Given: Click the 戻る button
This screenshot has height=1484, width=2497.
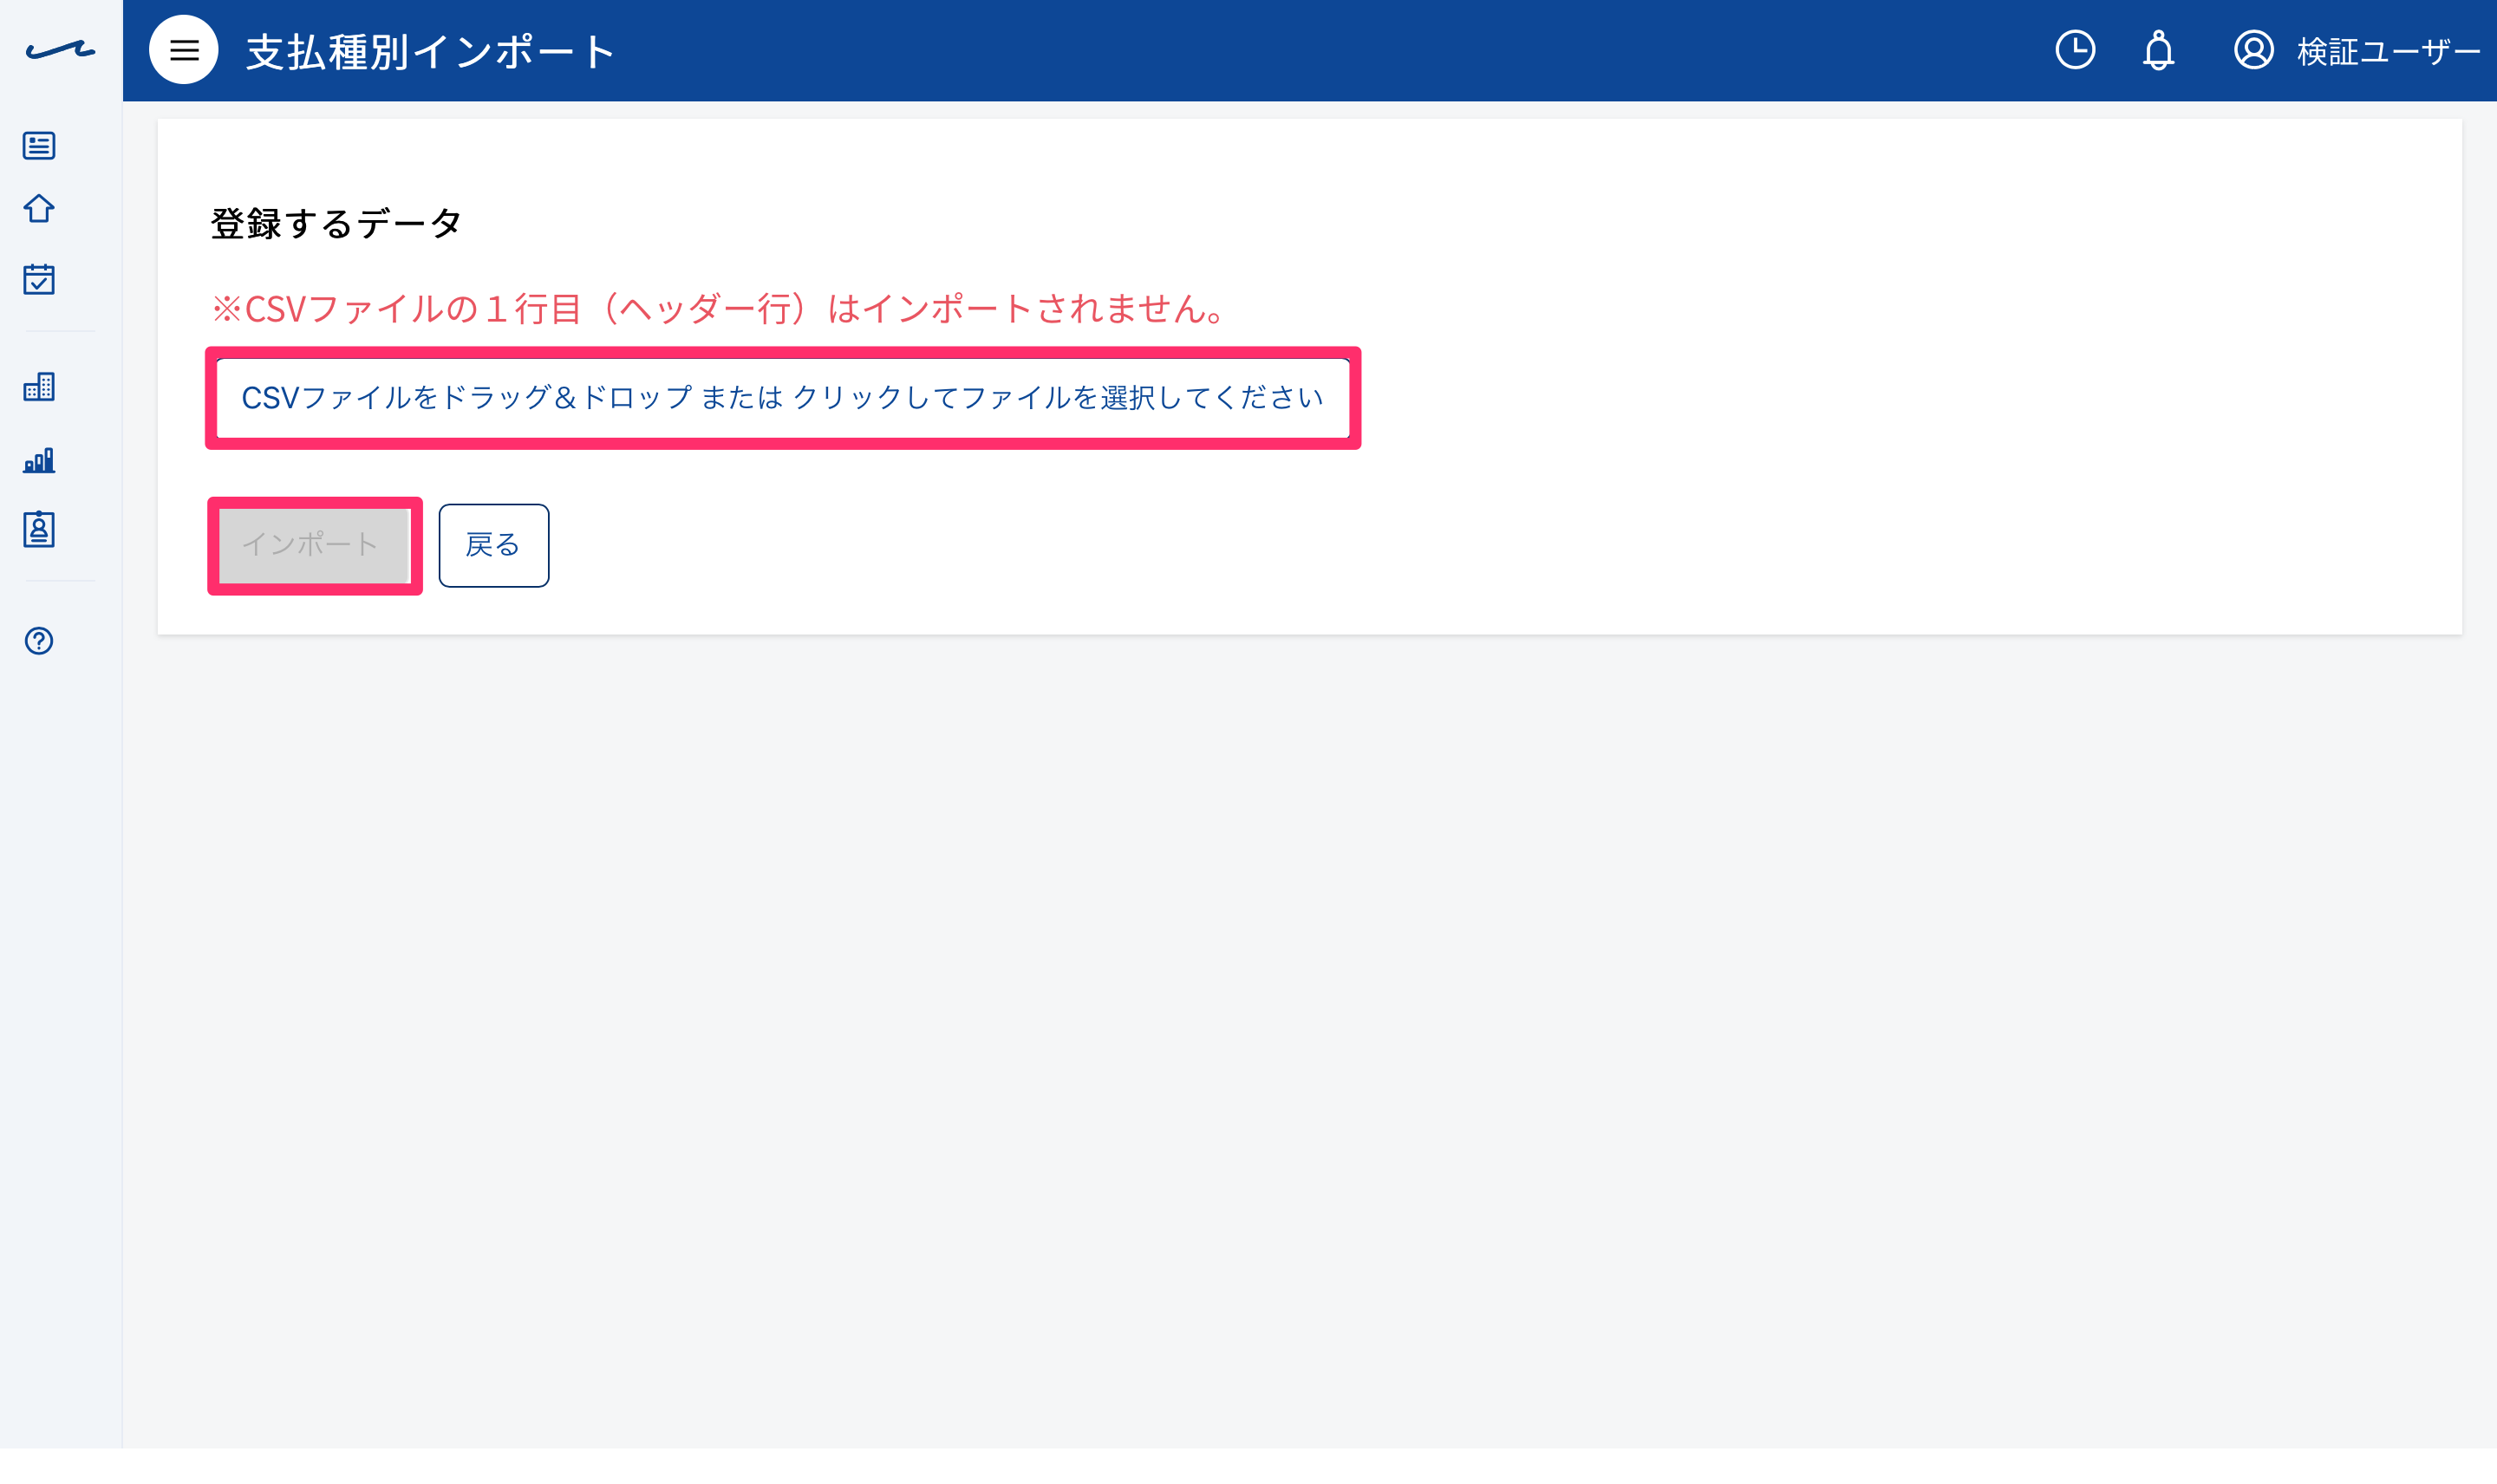Looking at the screenshot, I should point(494,545).
